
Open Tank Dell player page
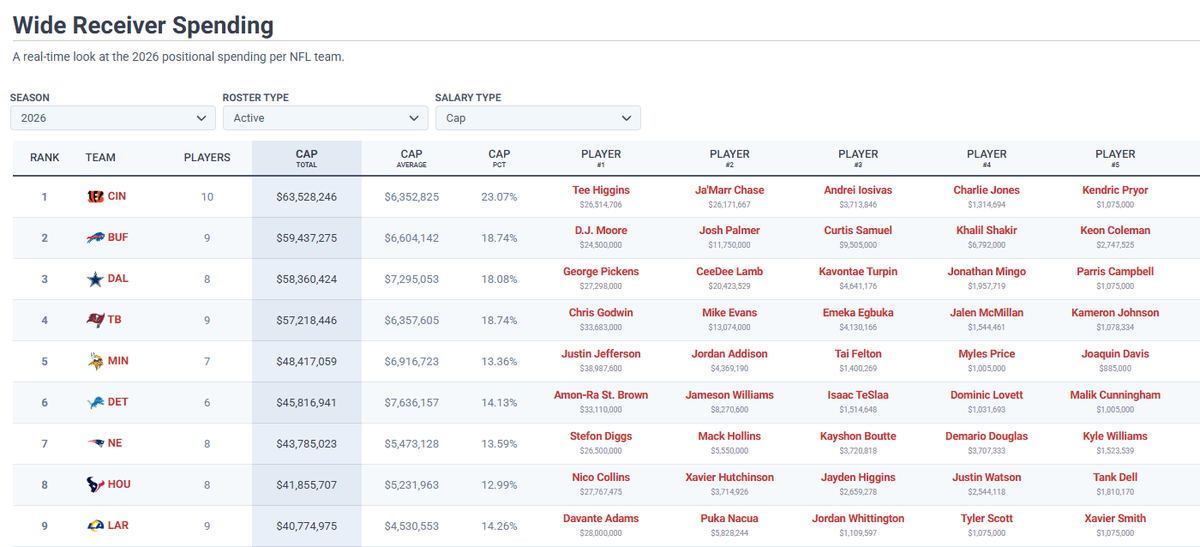pyautogui.click(x=1116, y=477)
